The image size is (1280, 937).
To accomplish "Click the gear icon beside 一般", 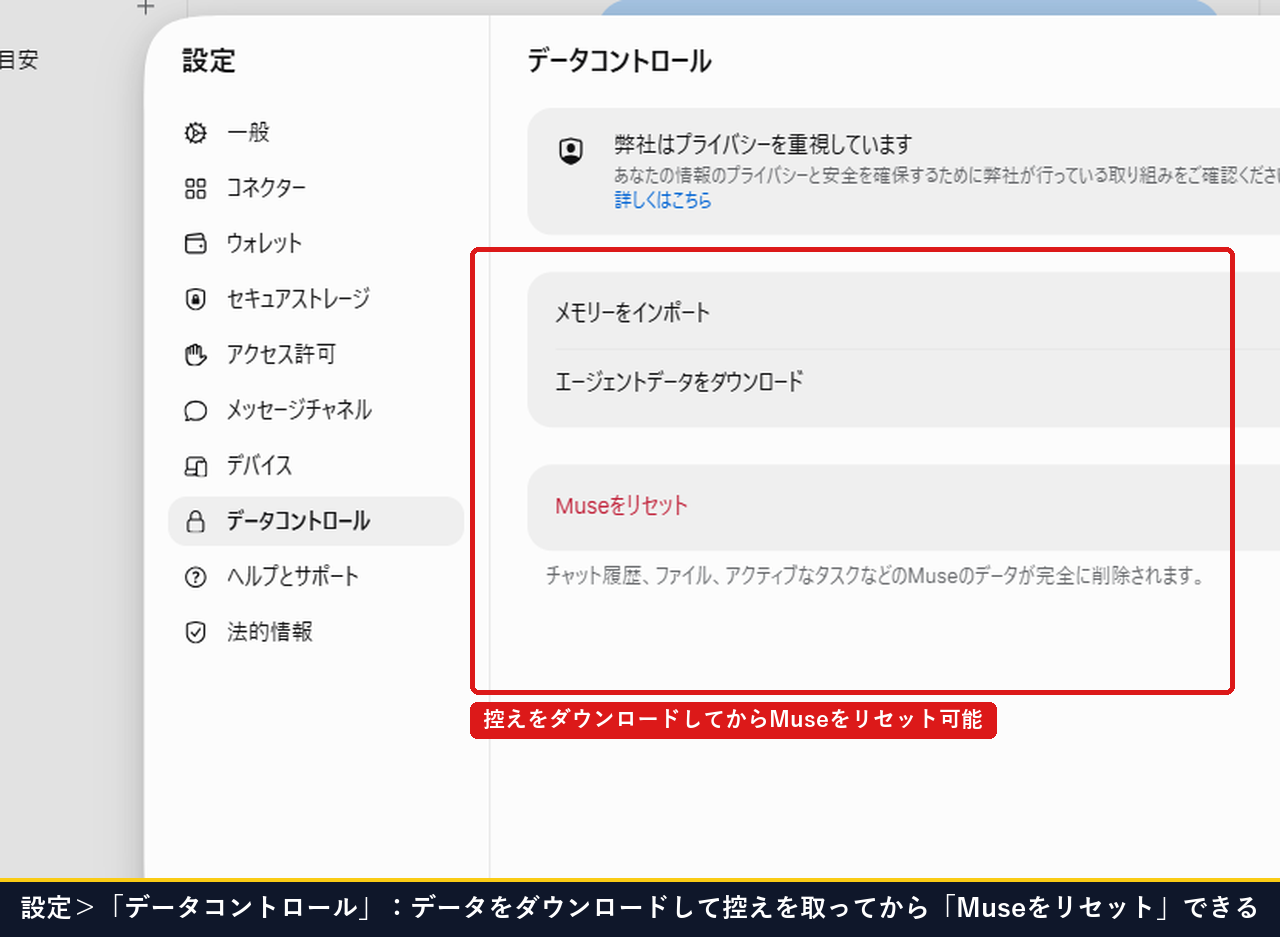I will tap(196, 133).
